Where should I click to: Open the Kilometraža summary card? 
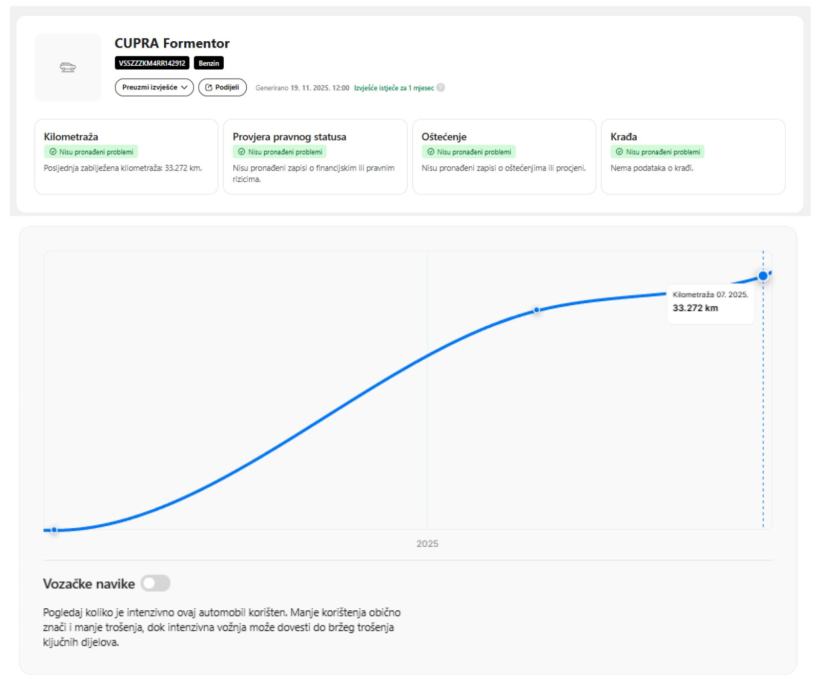point(125,156)
